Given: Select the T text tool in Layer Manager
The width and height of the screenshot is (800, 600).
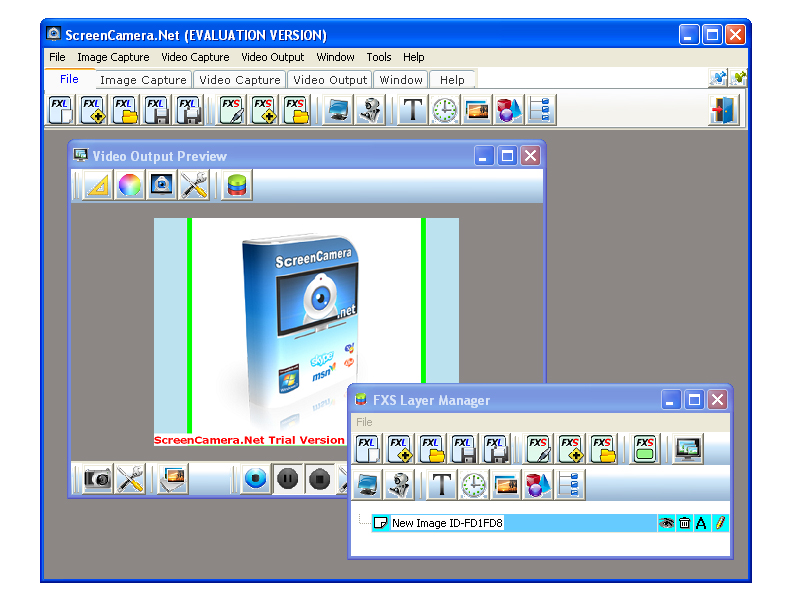Looking at the screenshot, I should coord(442,485).
